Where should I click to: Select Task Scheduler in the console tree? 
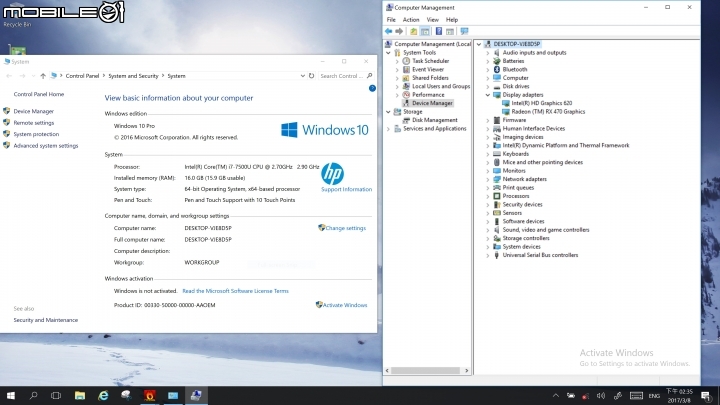click(x=430, y=61)
